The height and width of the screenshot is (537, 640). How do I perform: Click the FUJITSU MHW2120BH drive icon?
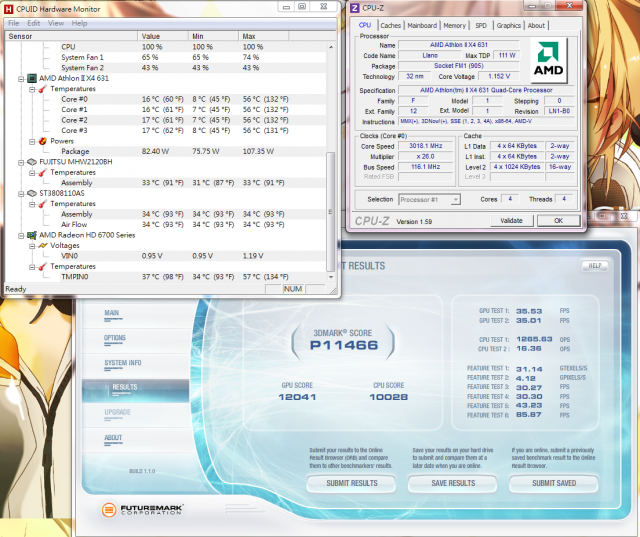(x=32, y=162)
